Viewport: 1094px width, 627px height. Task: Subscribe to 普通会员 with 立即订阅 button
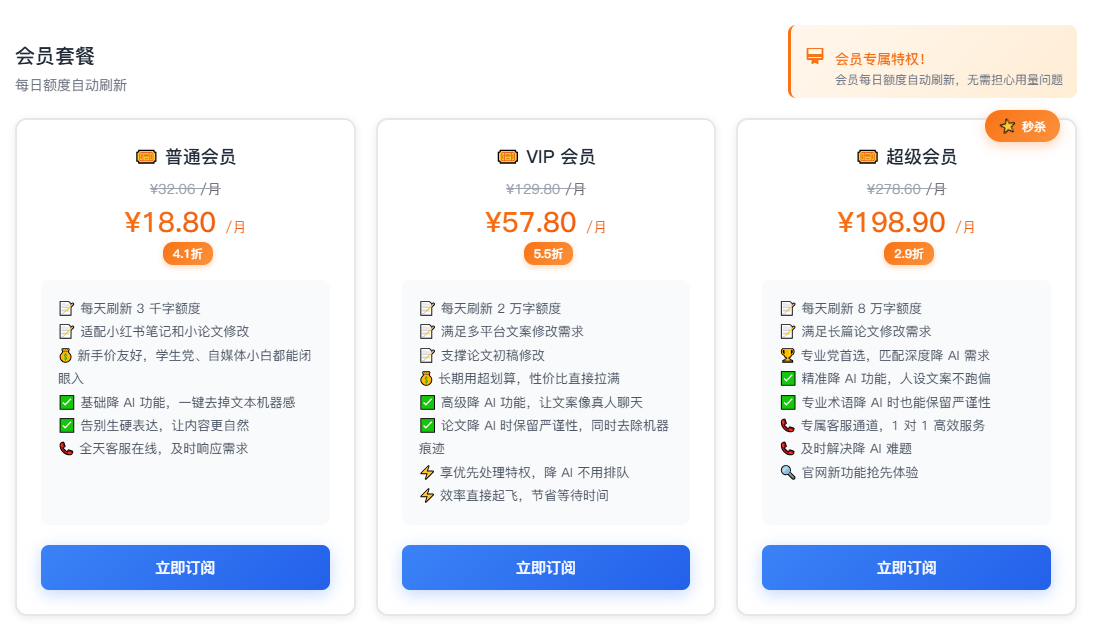coord(185,568)
